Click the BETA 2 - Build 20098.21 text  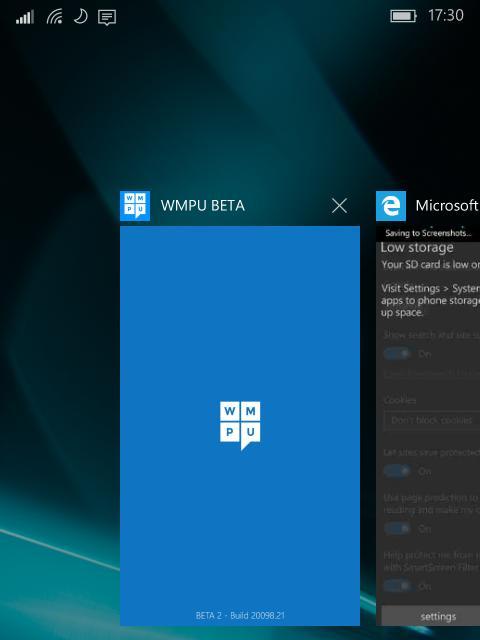240,616
